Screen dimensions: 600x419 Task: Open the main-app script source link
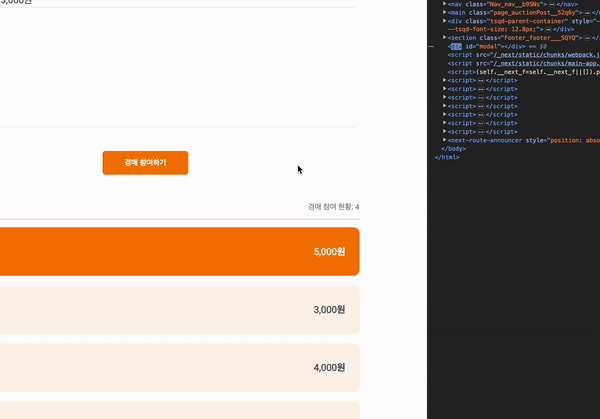(546, 64)
